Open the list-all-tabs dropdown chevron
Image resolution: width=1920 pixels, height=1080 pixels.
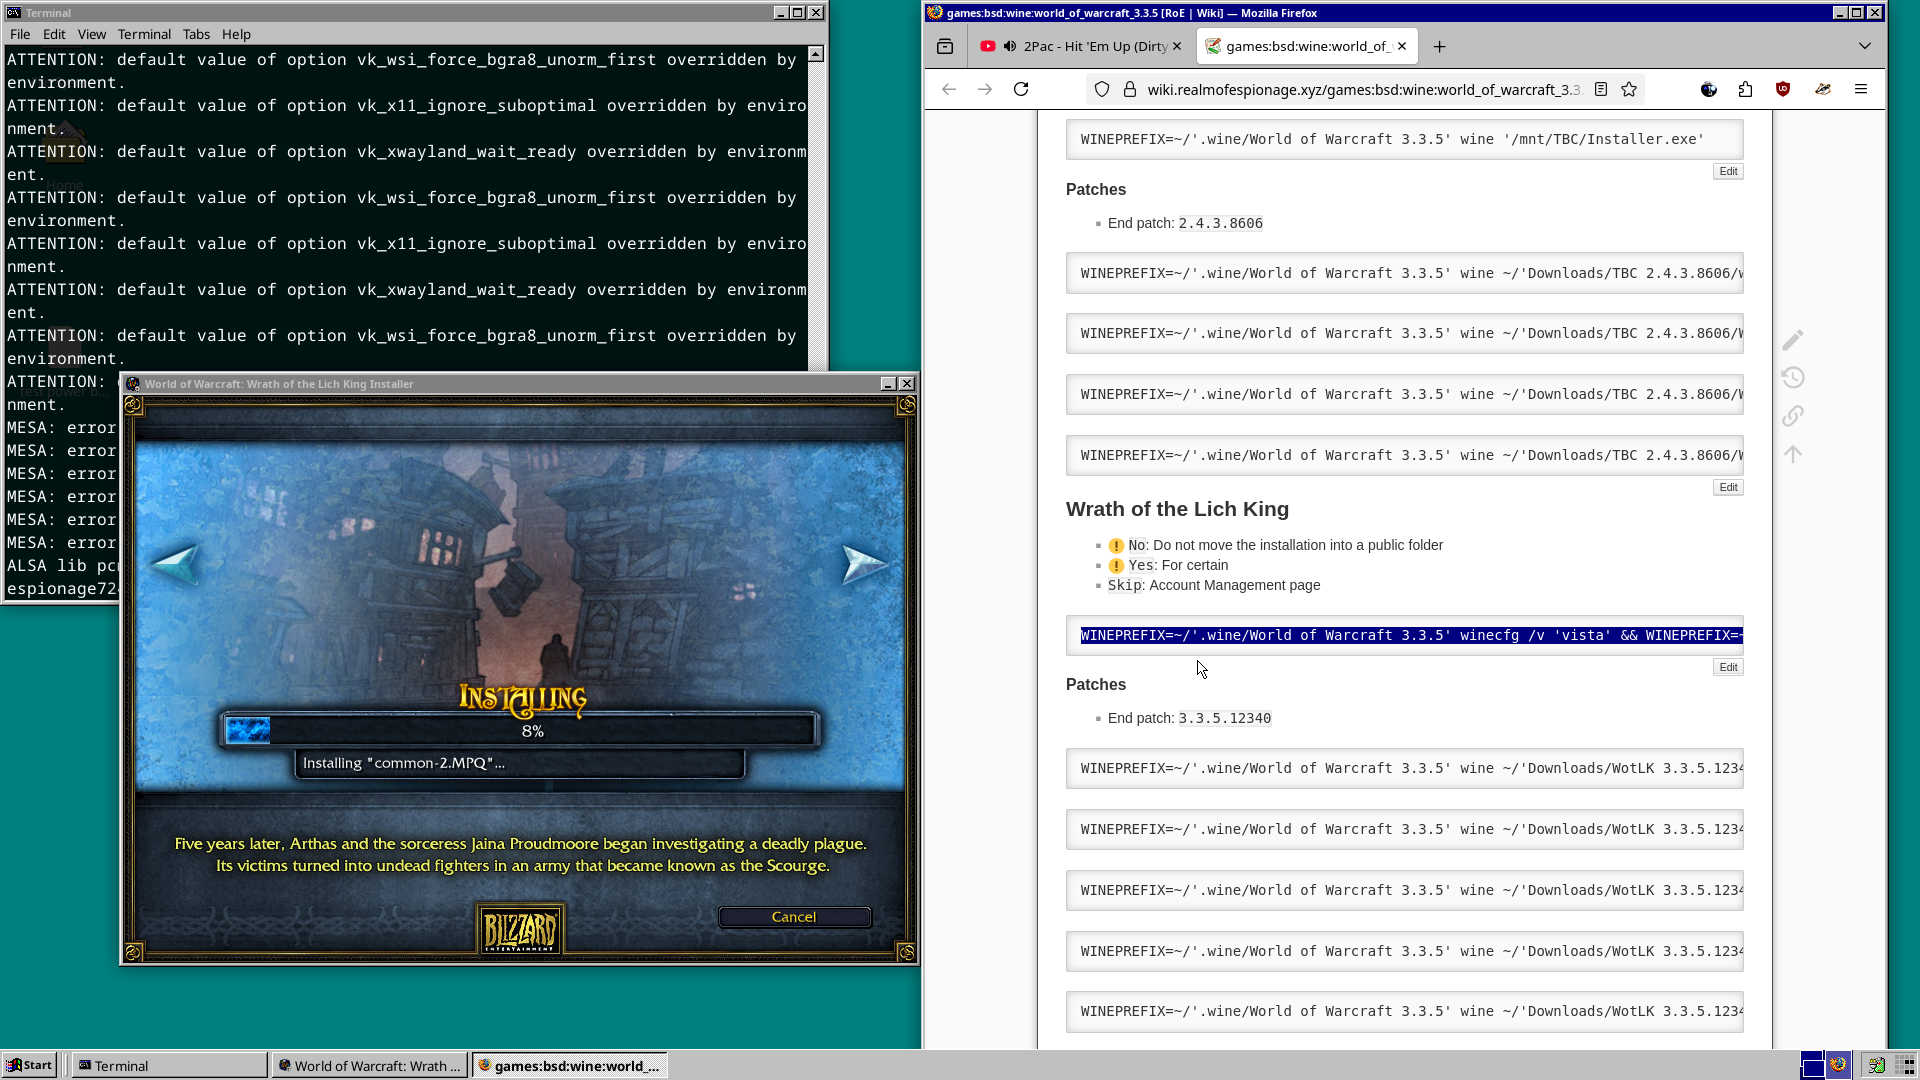click(x=1866, y=46)
